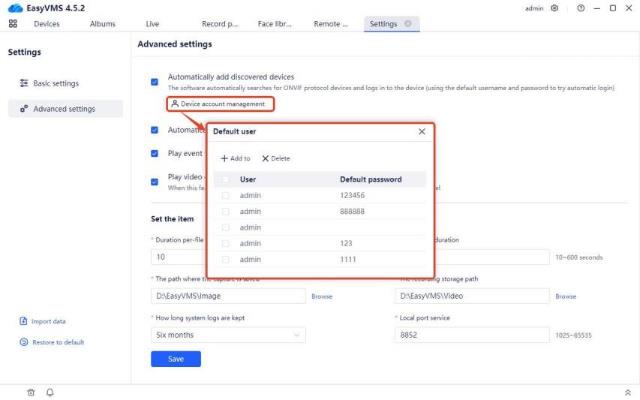Open the help question mark icon

coord(580,8)
